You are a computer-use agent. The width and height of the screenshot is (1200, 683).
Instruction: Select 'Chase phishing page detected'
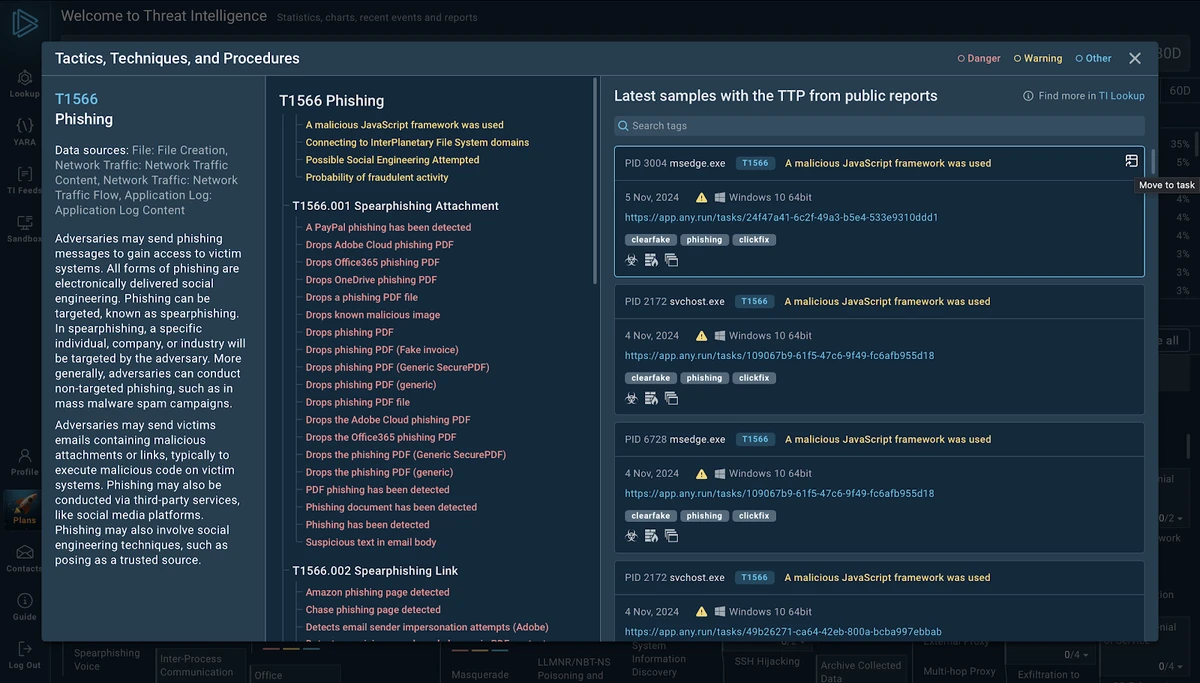click(x=373, y=610)
